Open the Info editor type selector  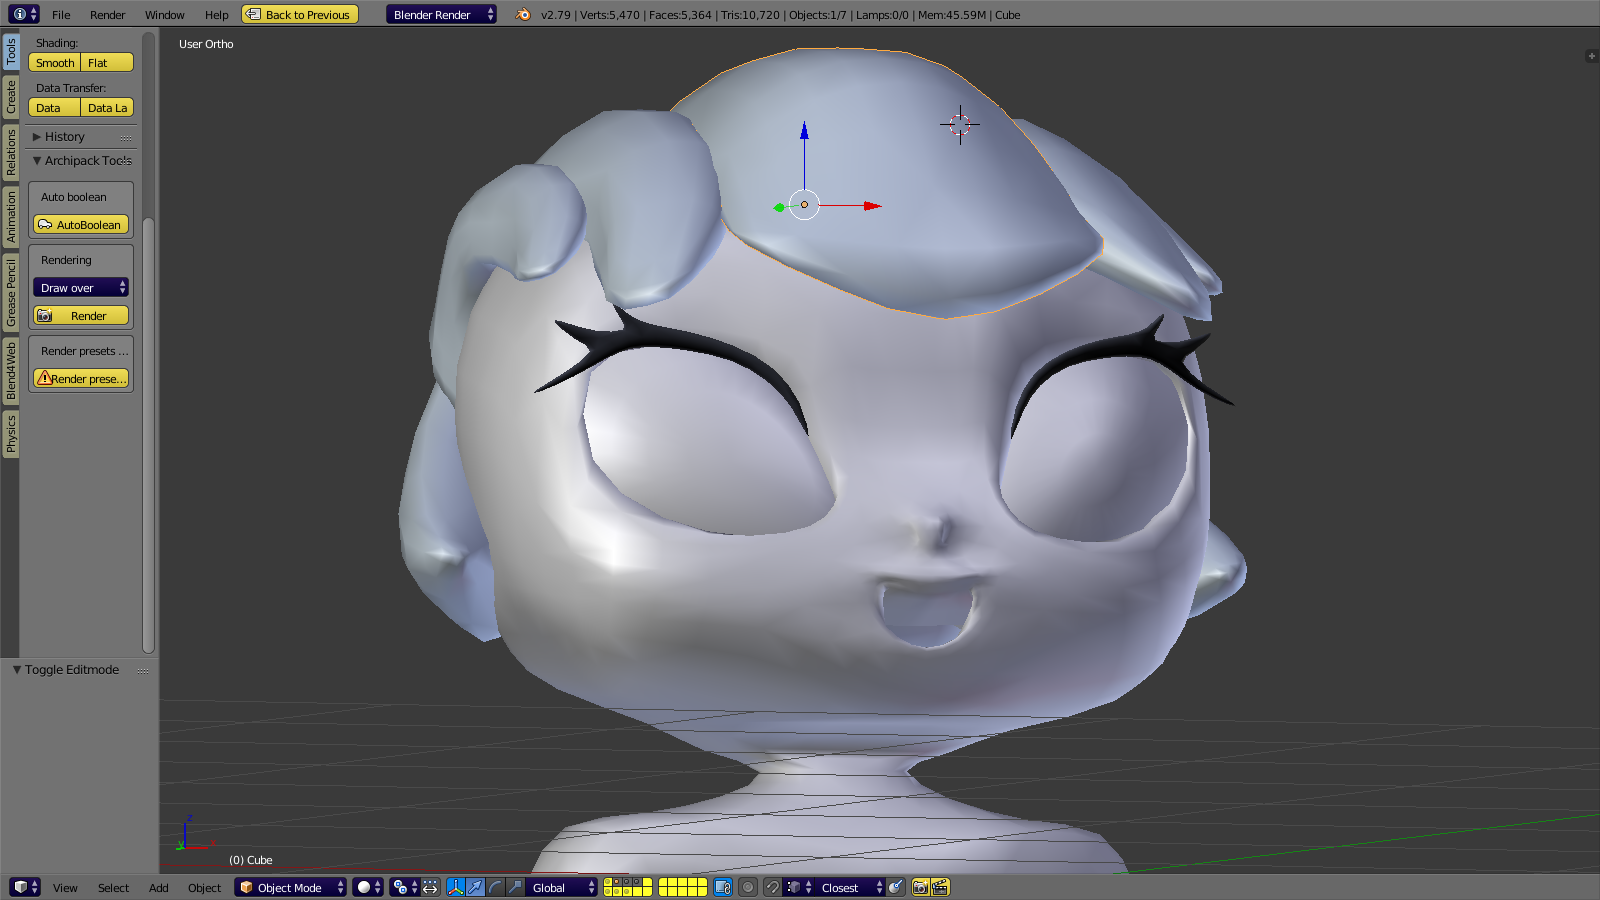24,14
